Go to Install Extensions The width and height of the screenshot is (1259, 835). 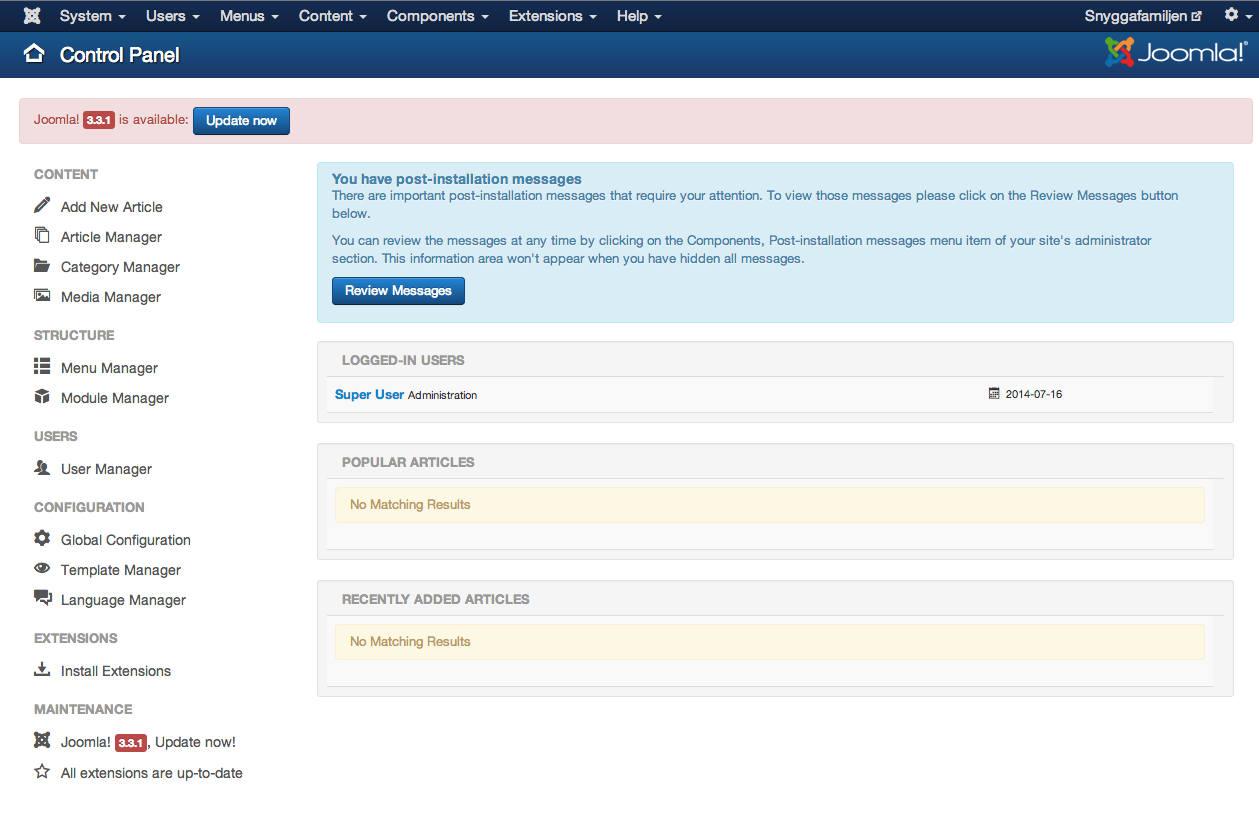(x=116, y=671)
